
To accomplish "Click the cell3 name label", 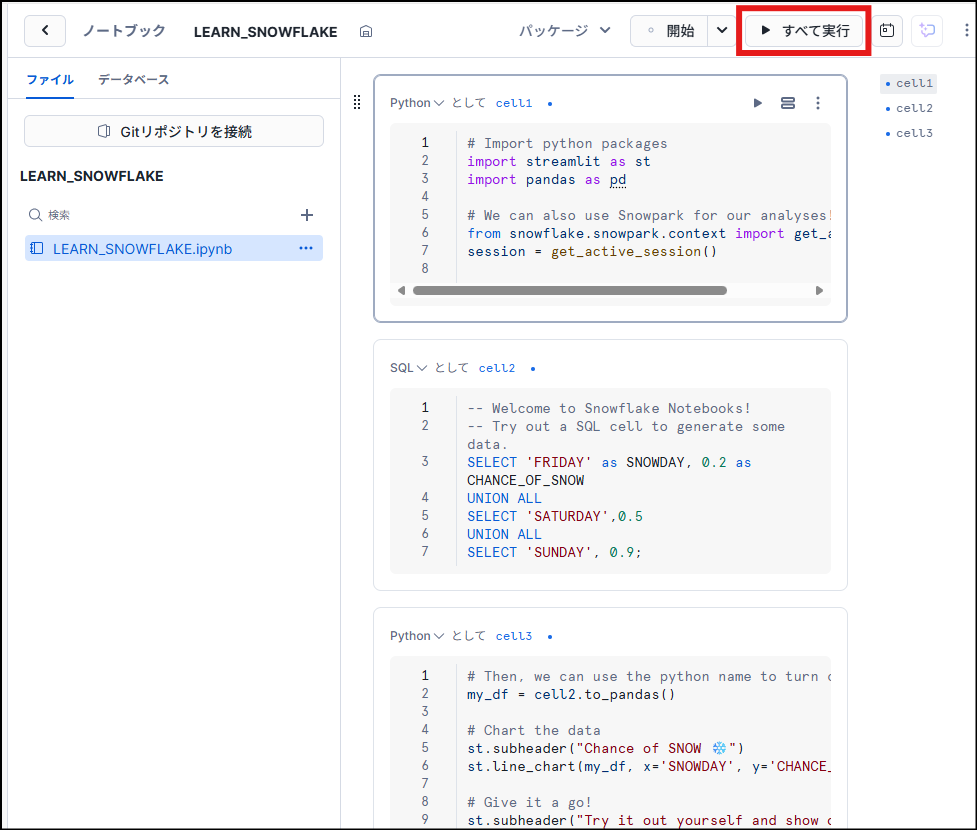I will (514, 636).
